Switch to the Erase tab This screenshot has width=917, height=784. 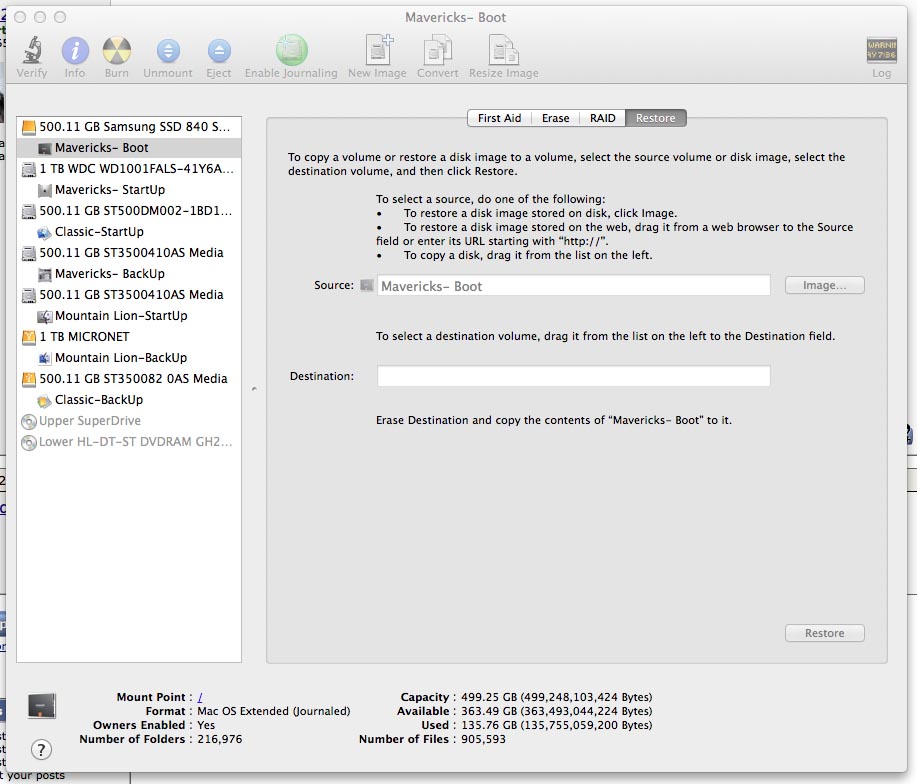(x=556, y=118)
